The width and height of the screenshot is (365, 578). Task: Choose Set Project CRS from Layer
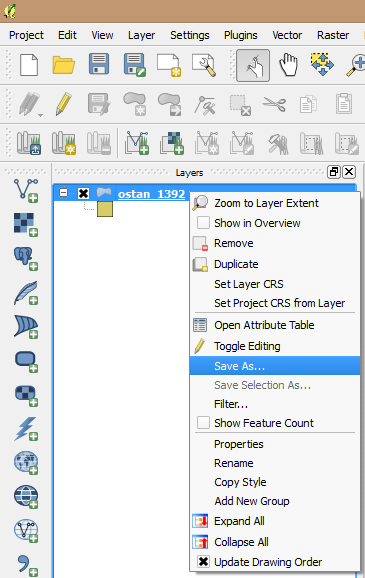tap(275, 303)
